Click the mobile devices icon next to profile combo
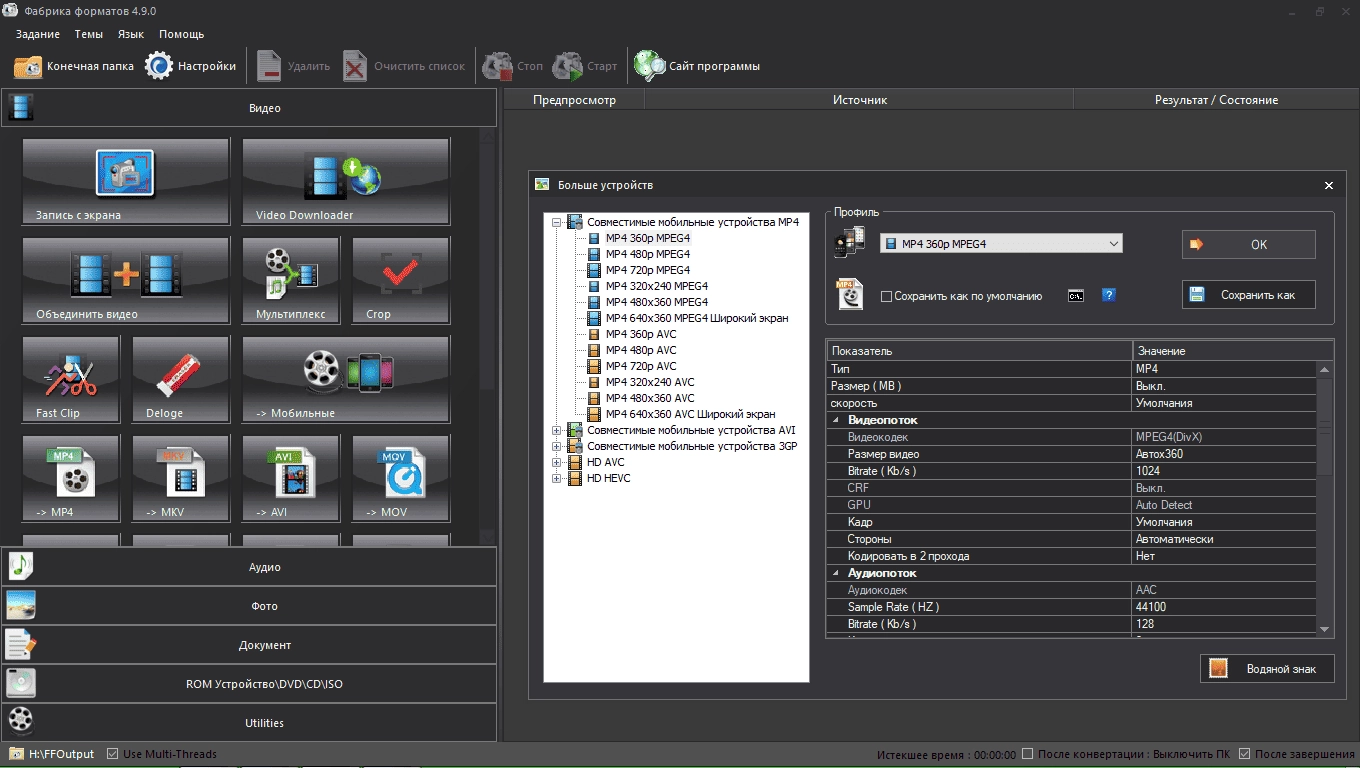Image resolution: width=1360 pixels, height=768 pixels. point(851,243)
